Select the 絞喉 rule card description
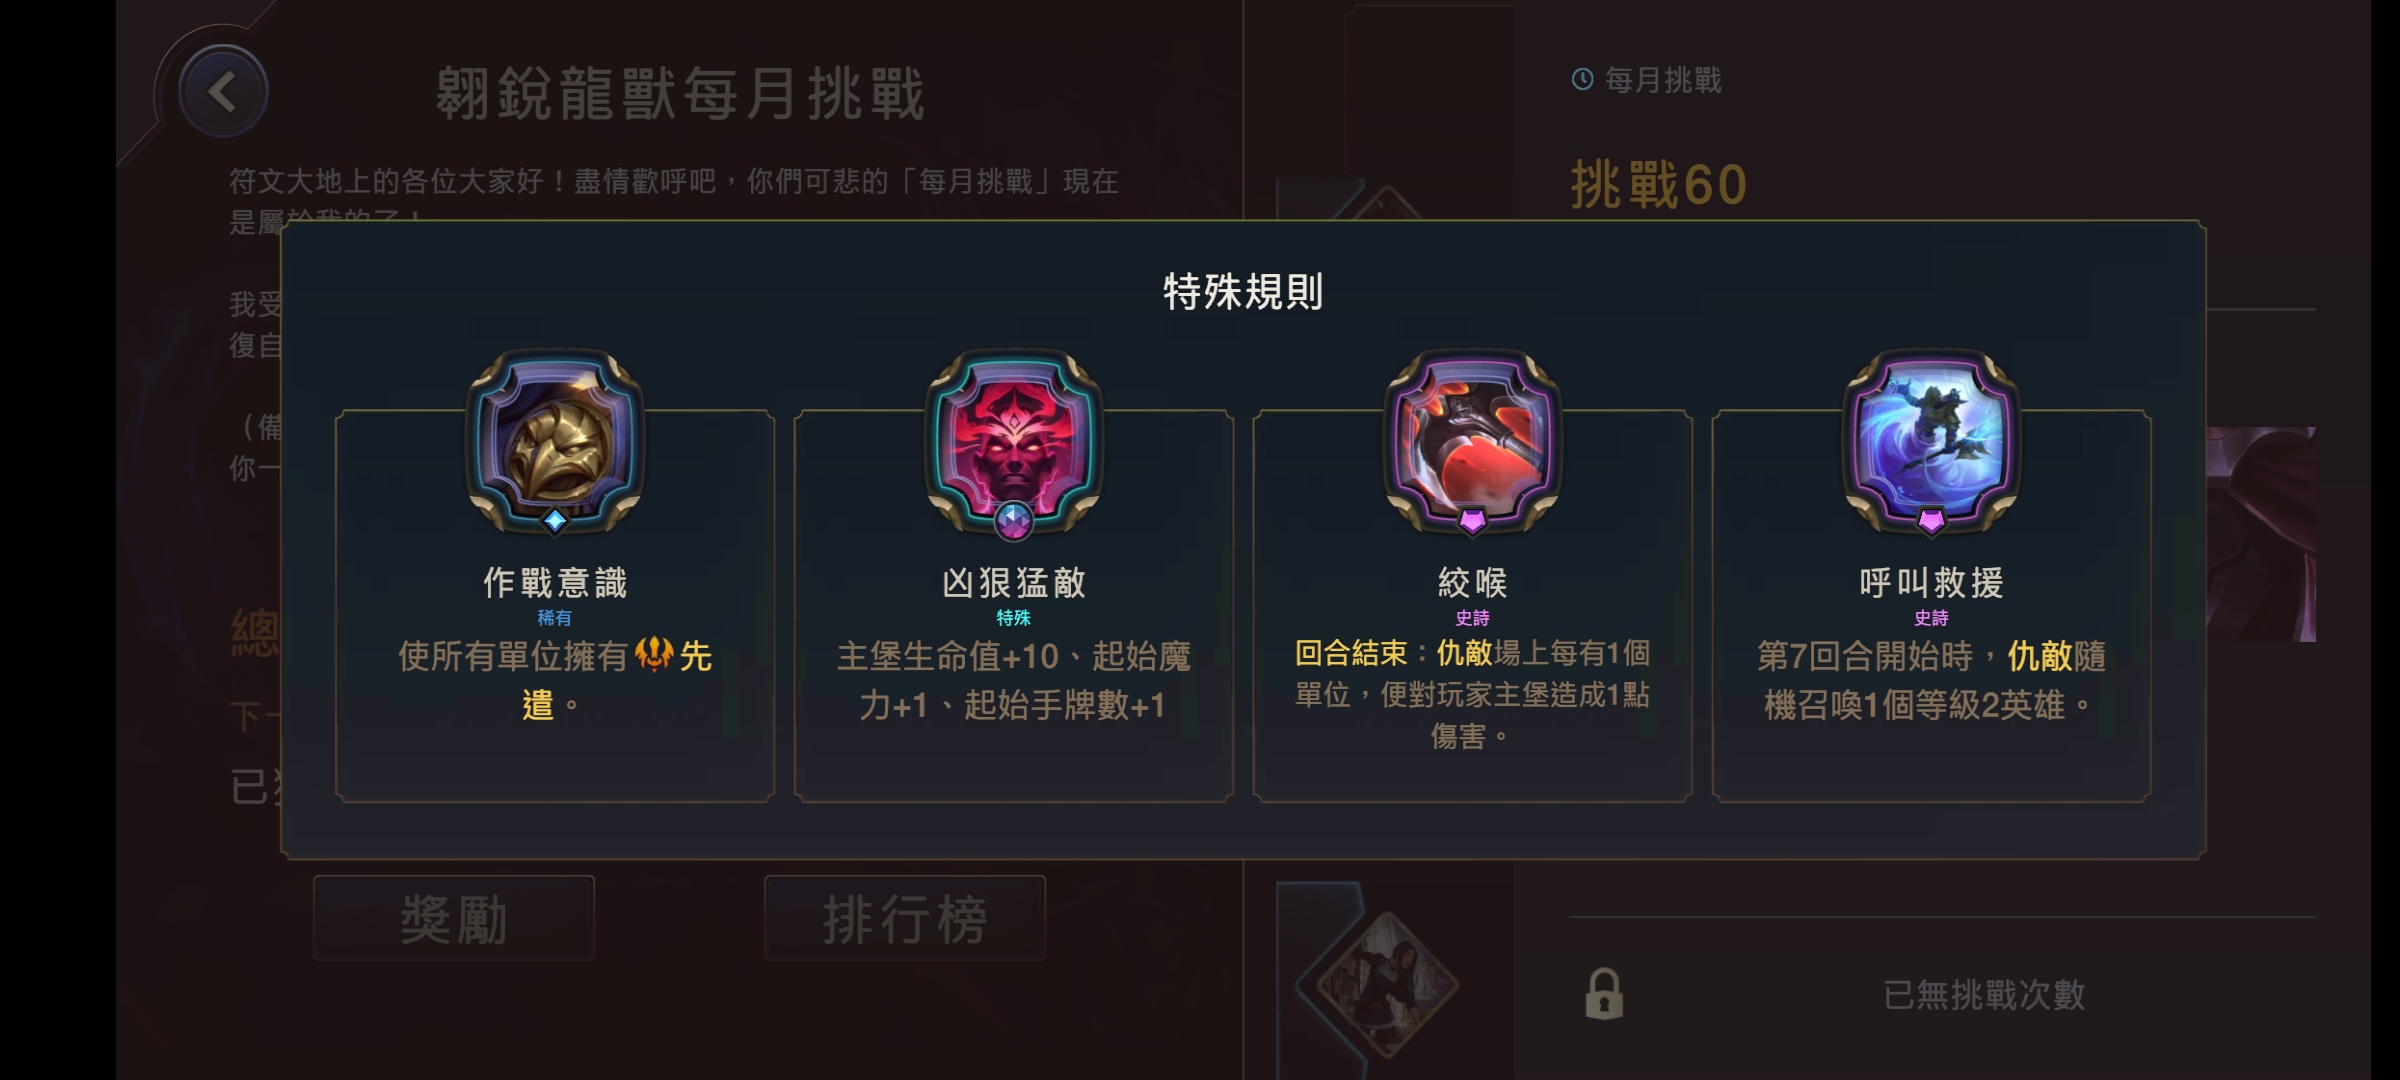 (1473, 694)
